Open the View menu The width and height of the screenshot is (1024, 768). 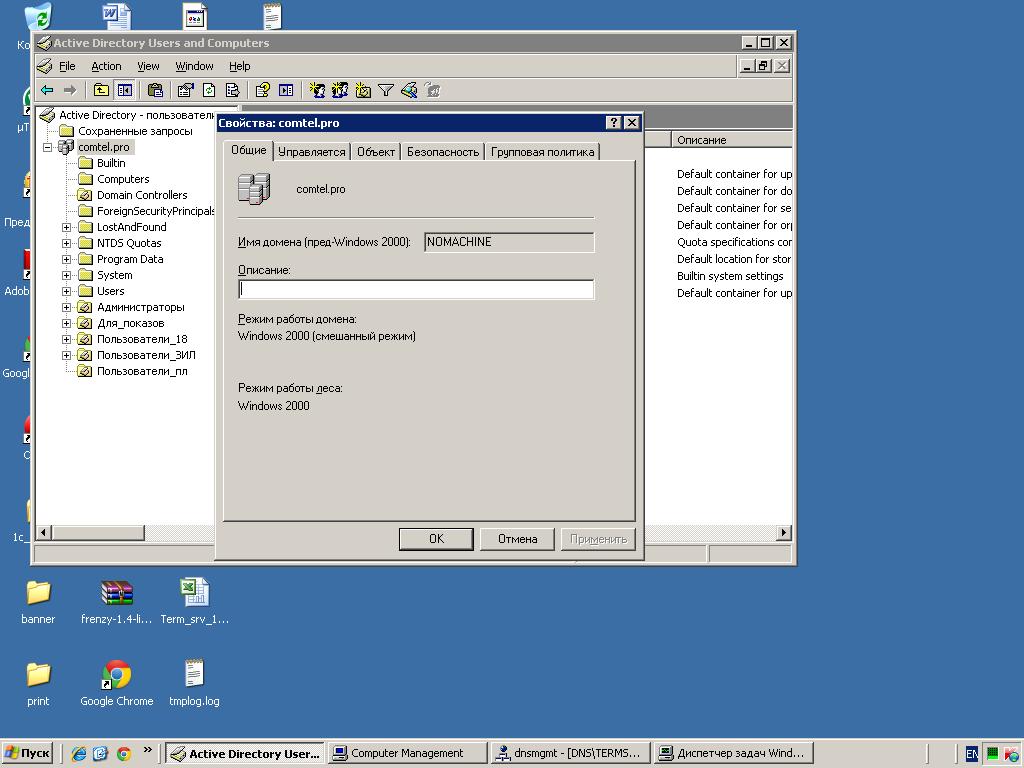coord(148,66)
